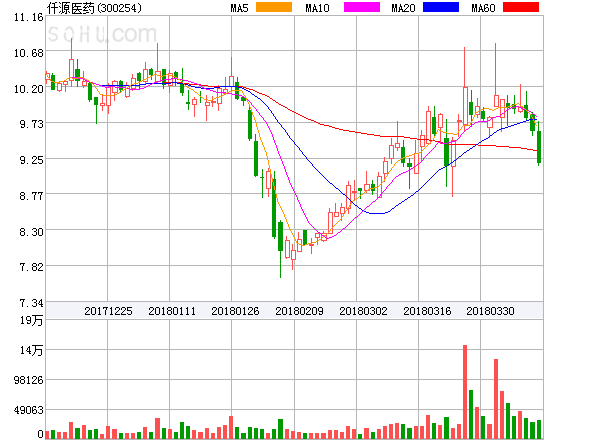Click the 49063 volume axis label
The height and width of the screenshot is (440, 600).
[29, 411]
